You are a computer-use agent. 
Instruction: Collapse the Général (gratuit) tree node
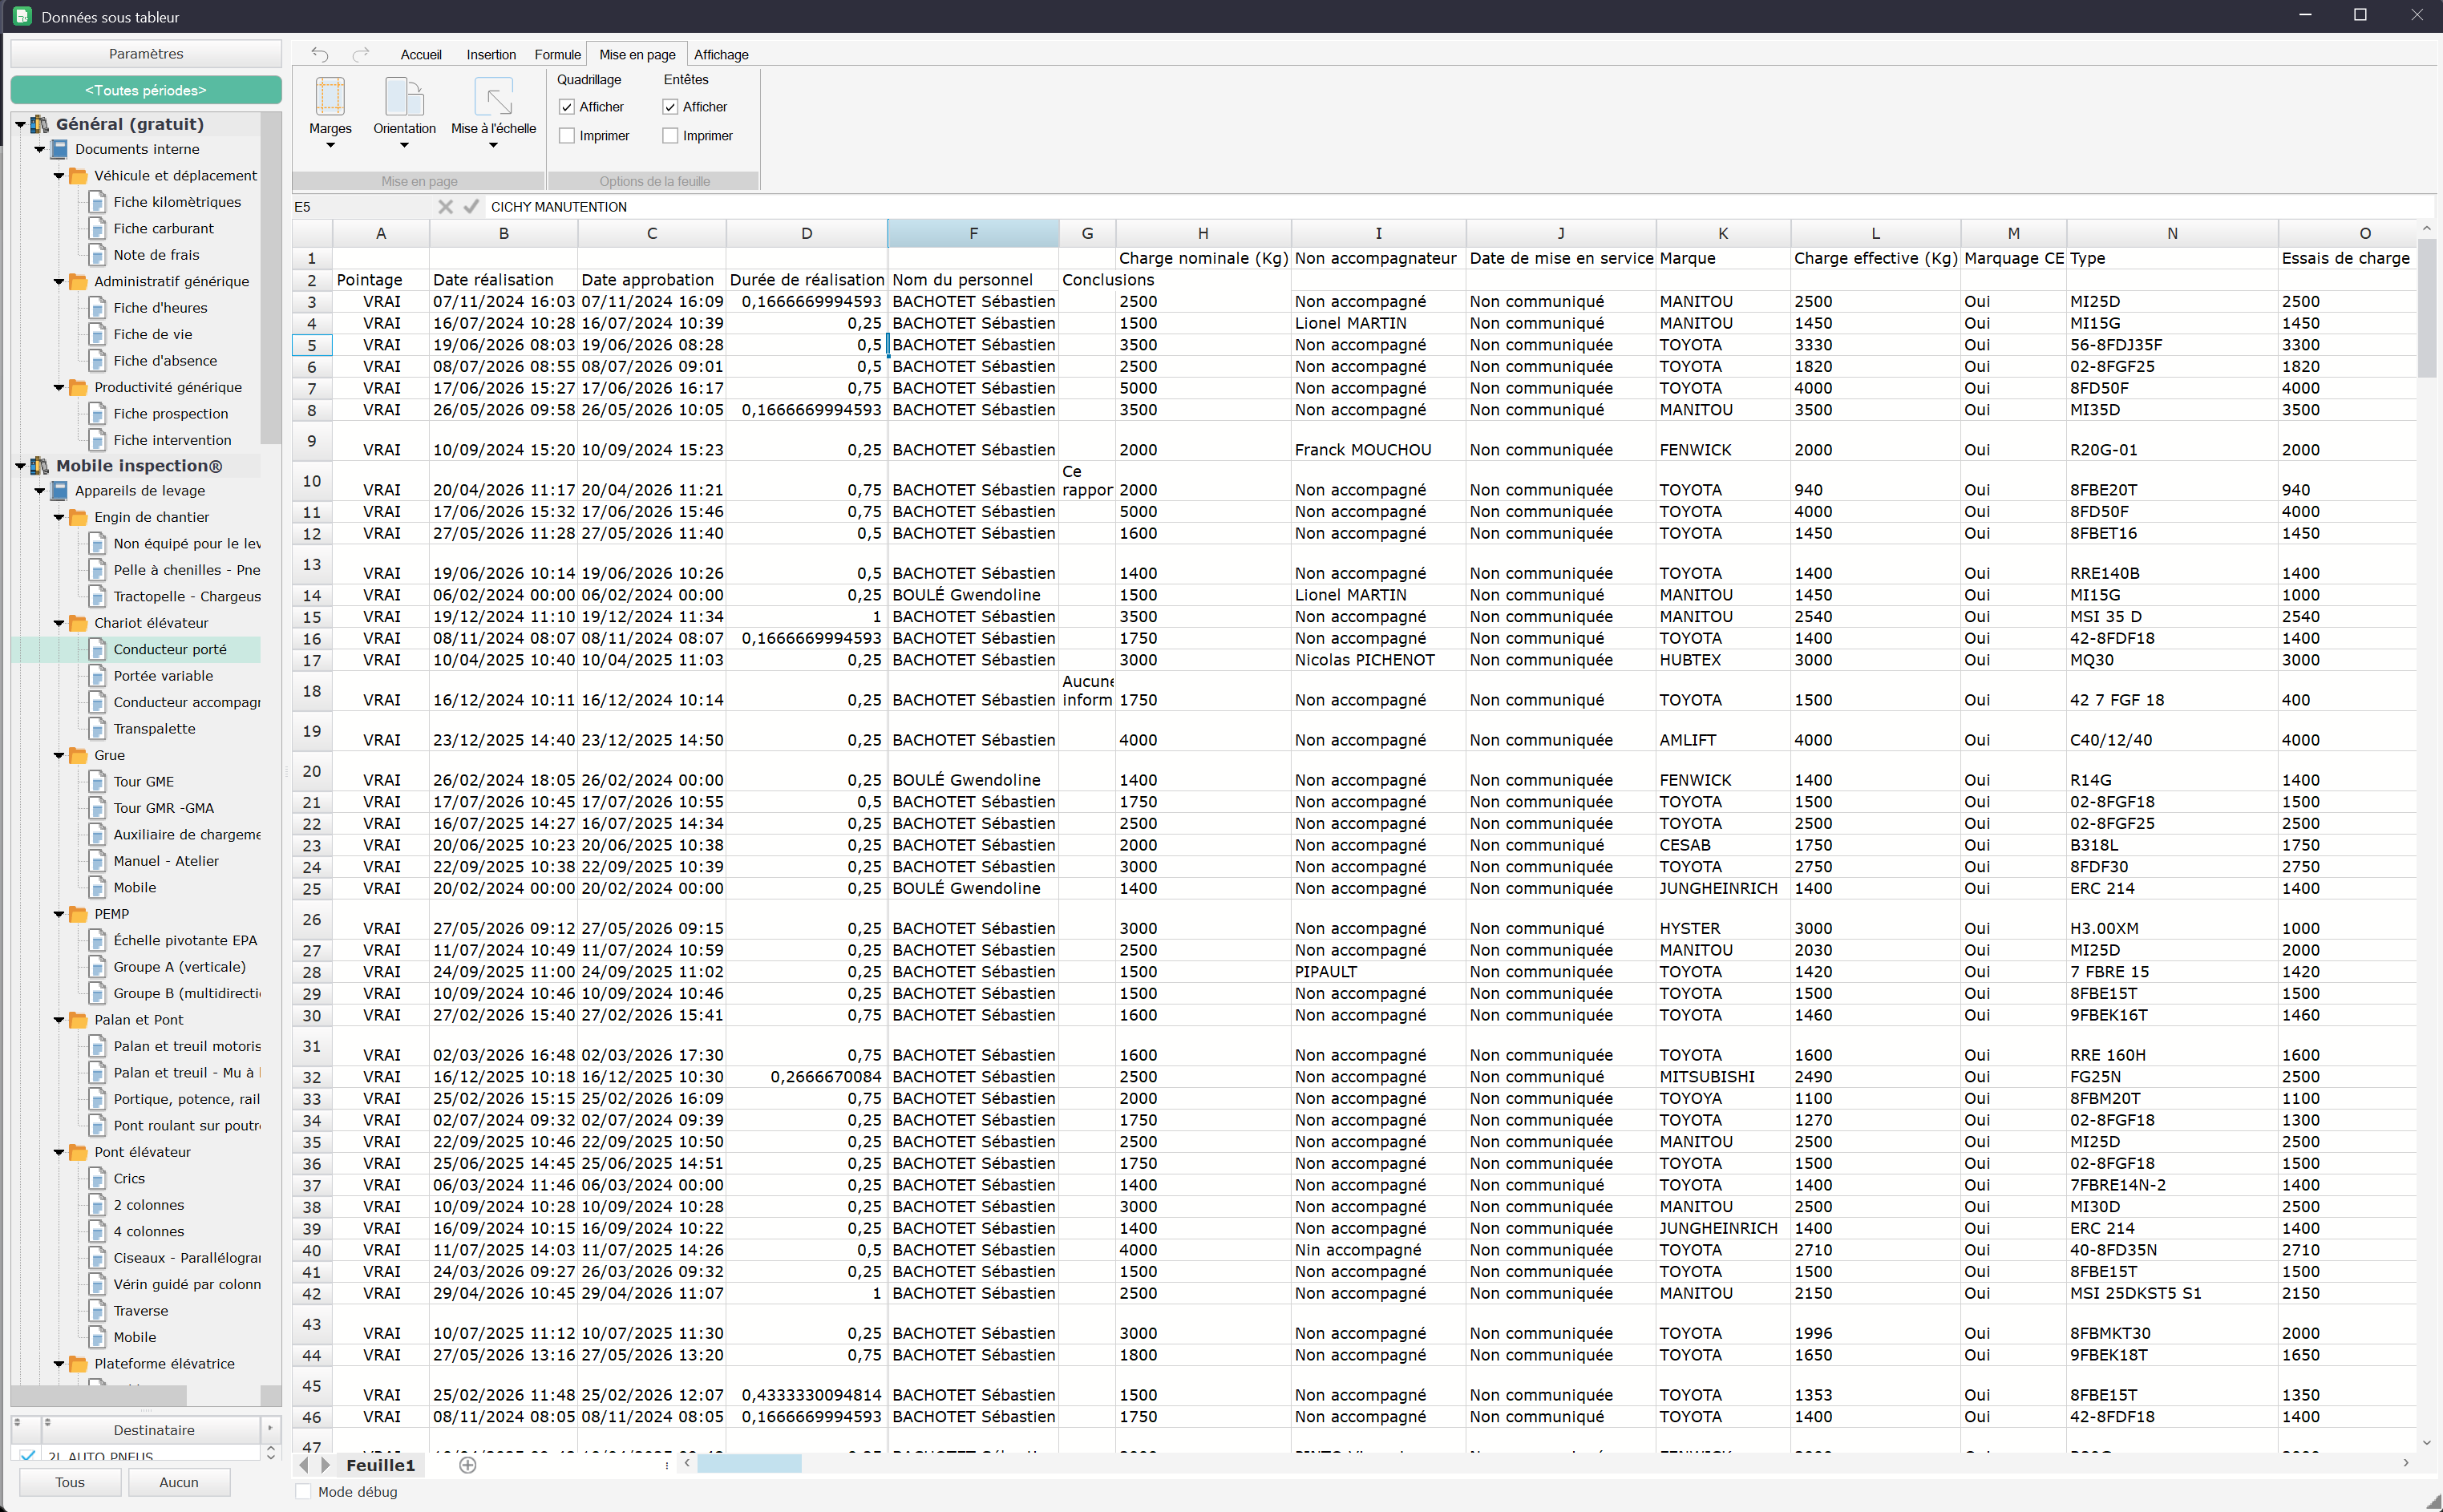[x=20, y=124]
